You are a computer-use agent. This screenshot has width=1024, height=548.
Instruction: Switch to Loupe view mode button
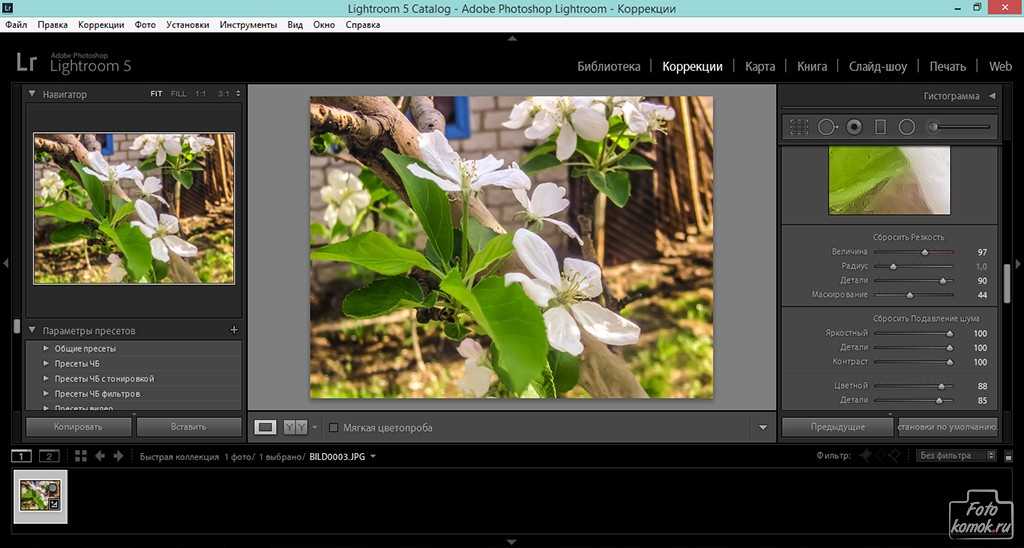(265, 427)
